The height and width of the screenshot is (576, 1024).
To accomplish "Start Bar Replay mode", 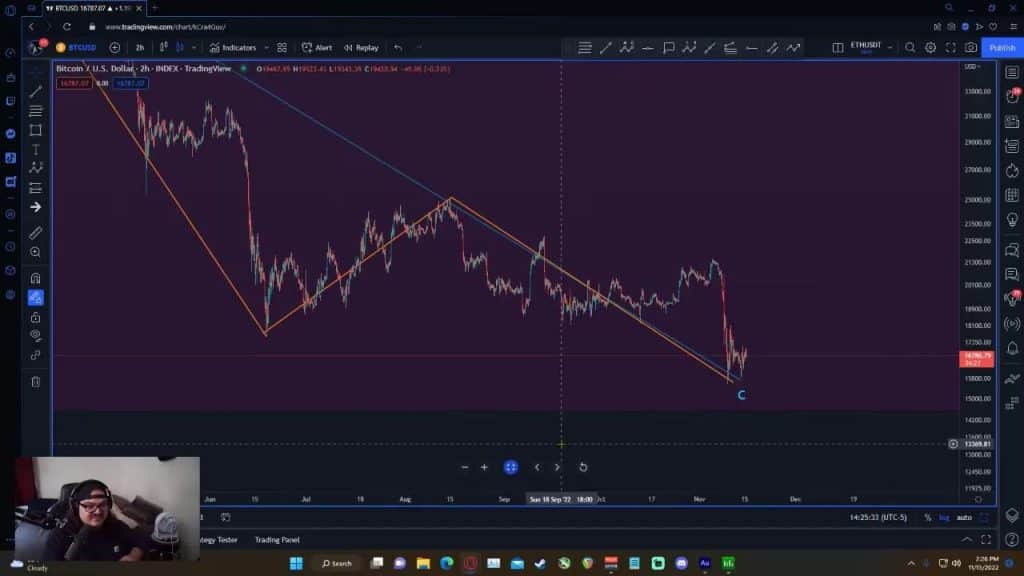I will click(361, 47).
